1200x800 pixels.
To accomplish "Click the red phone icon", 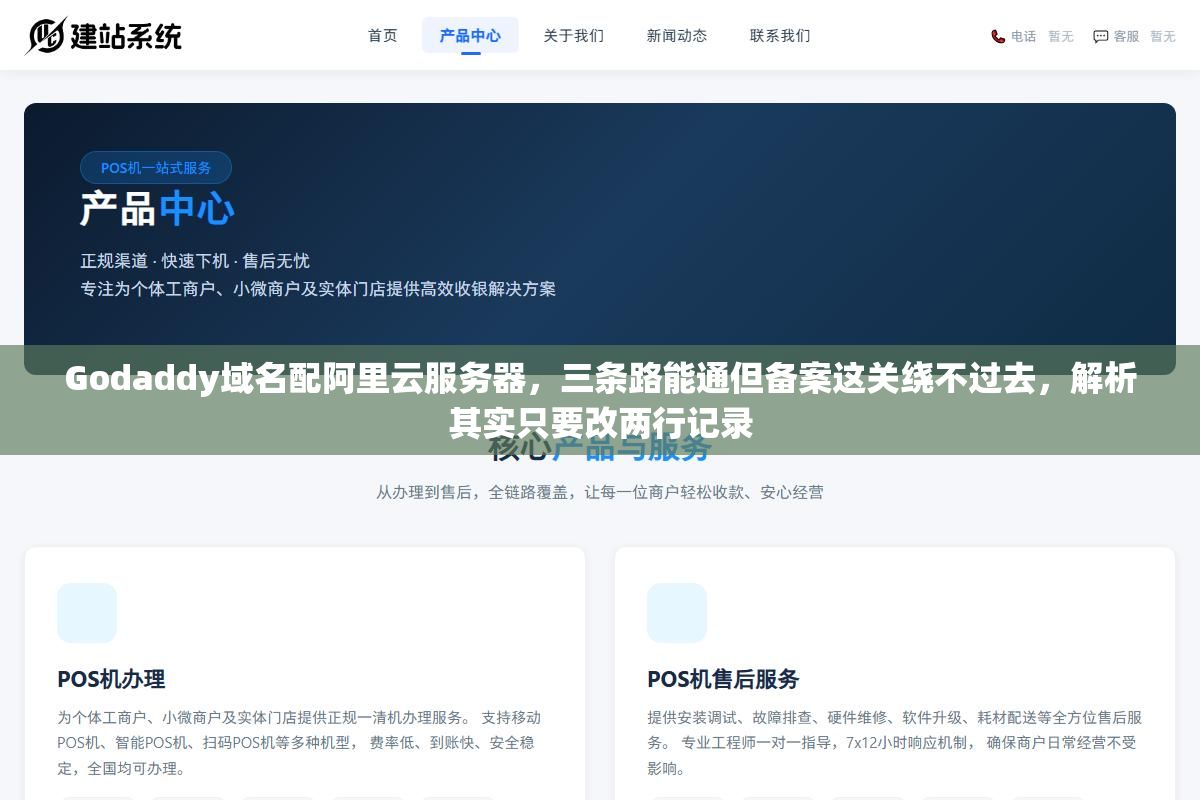I will pos(998,36).
